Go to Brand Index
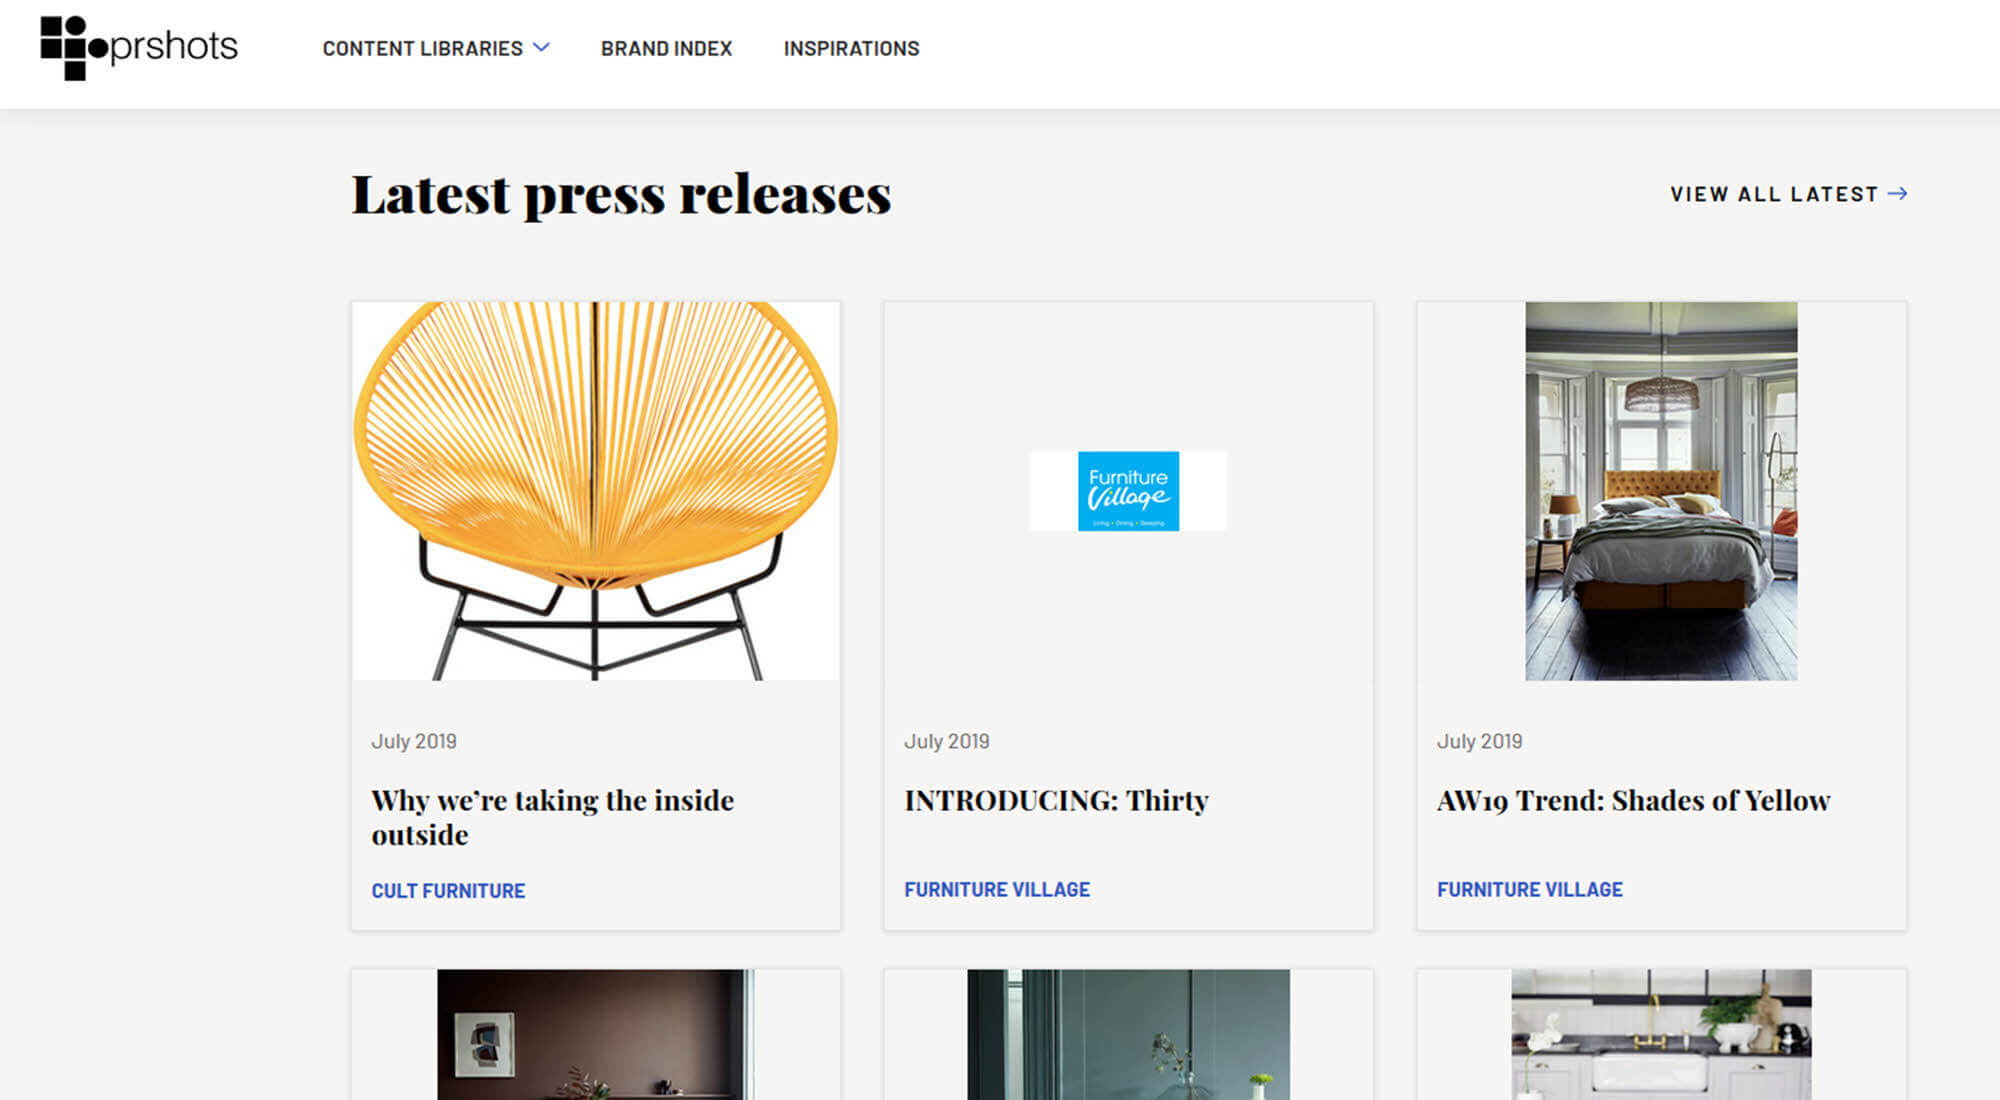Image resolution: width=2000 pixels, height=1100 pixels. (x=666, y=48)
